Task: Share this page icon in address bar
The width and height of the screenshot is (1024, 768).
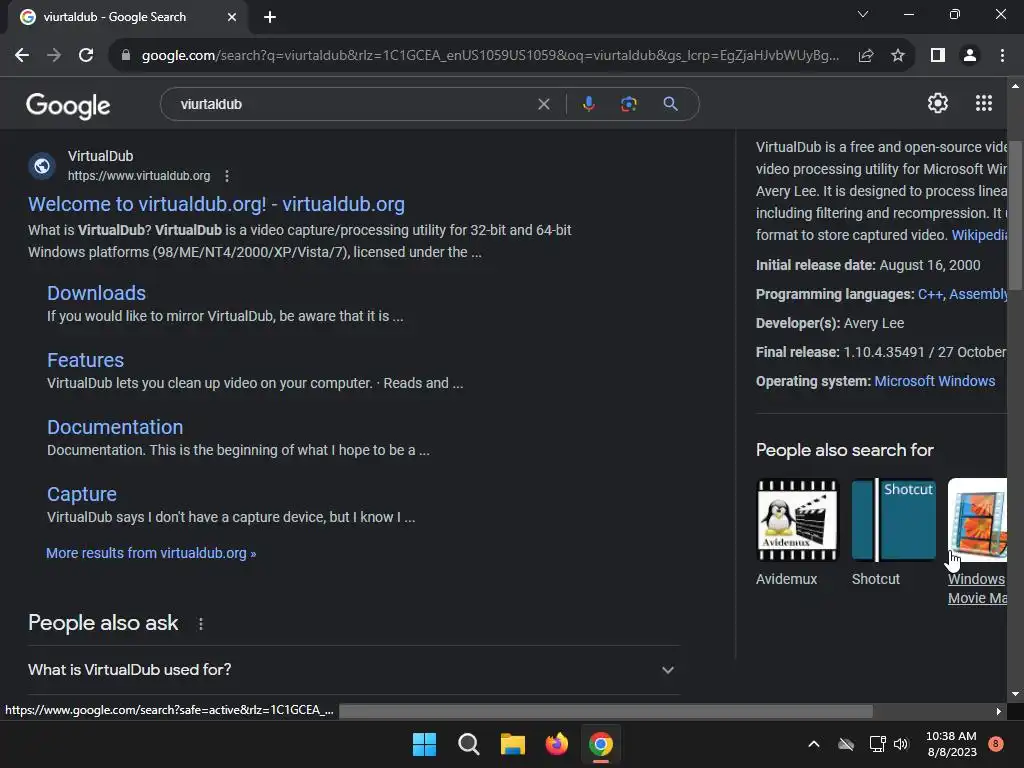Action: click(x=866, y=56)
